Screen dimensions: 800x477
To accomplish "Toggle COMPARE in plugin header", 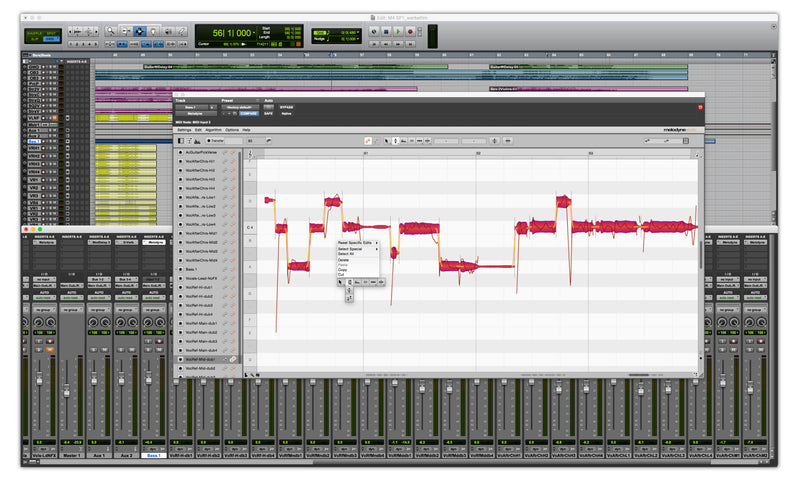I will (248, 113).
